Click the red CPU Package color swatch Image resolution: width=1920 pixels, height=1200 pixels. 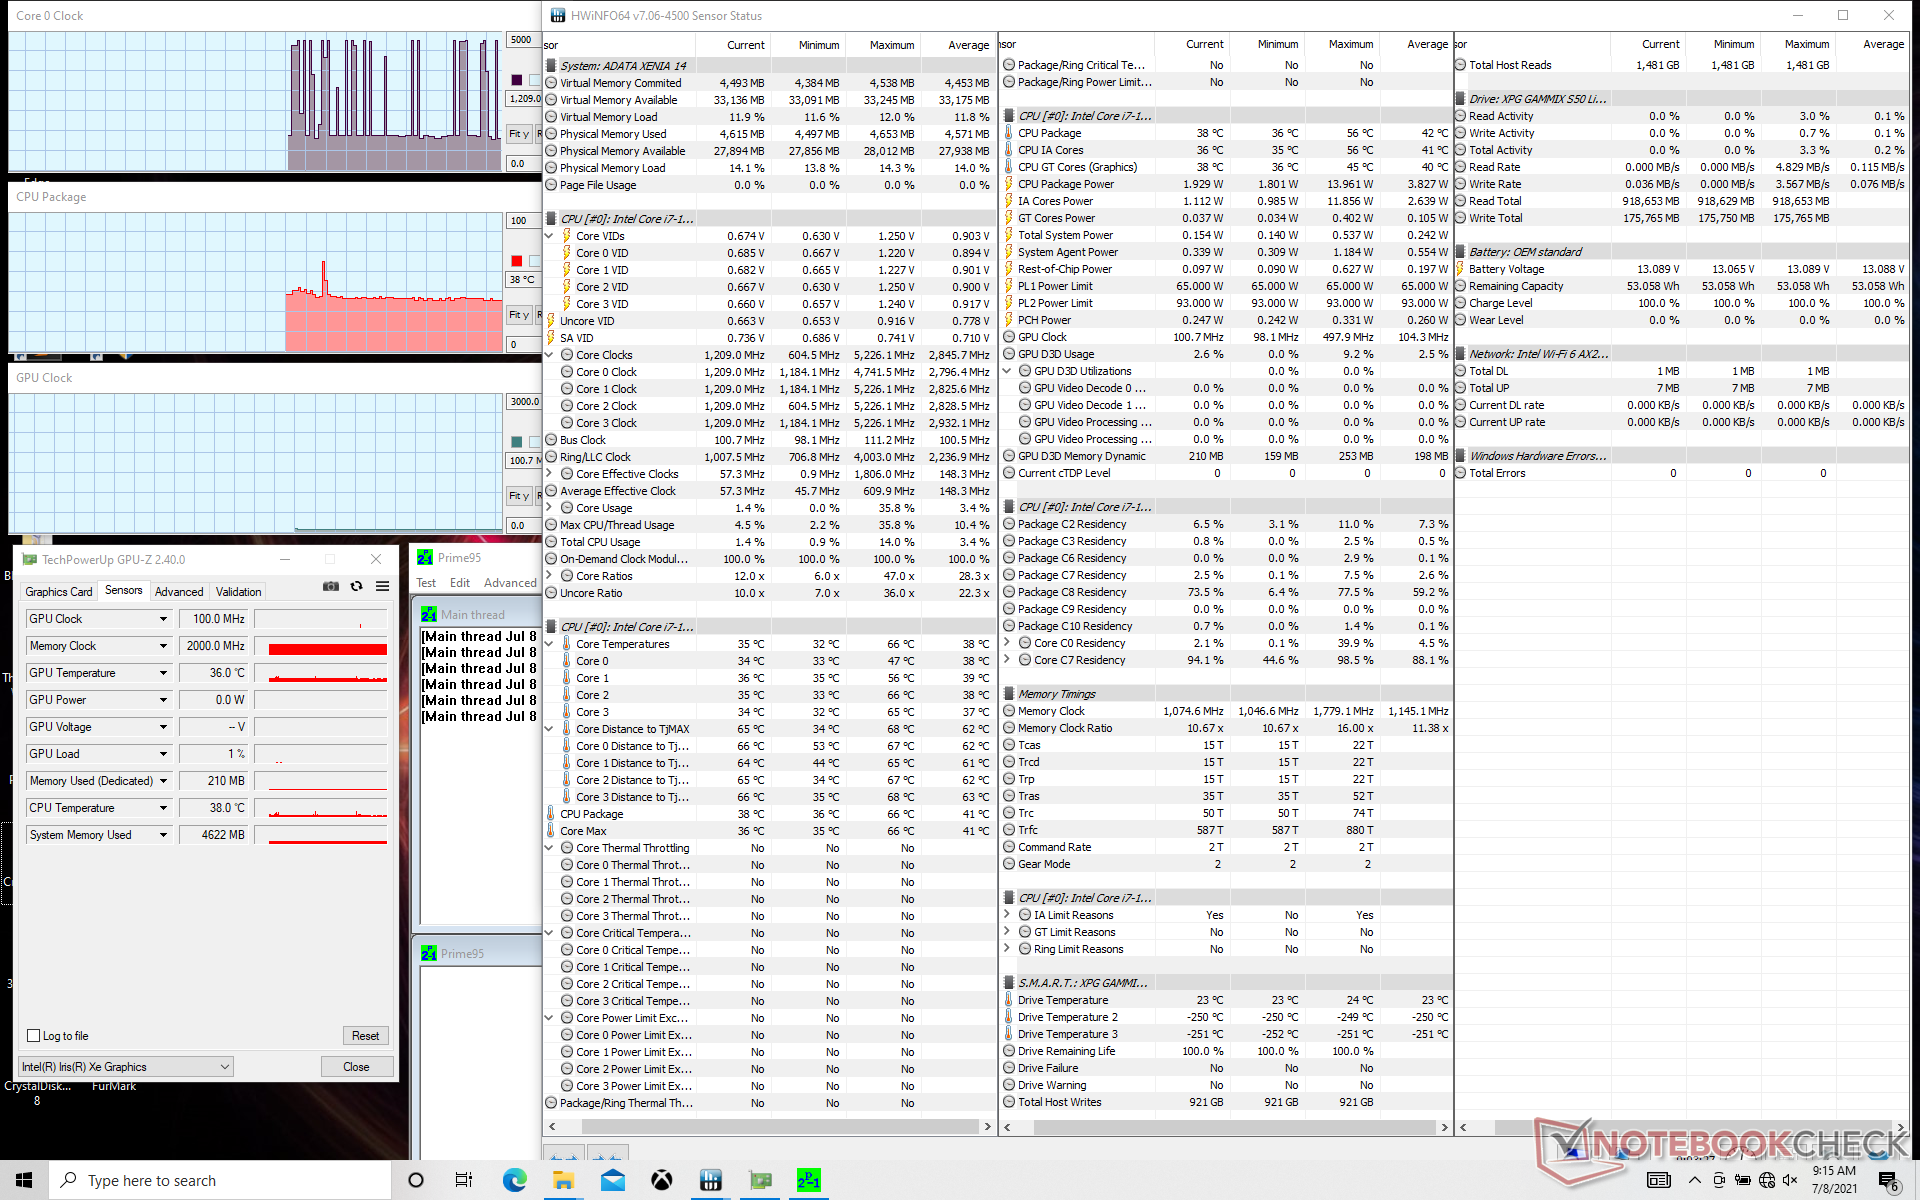(x=517, y=261)
